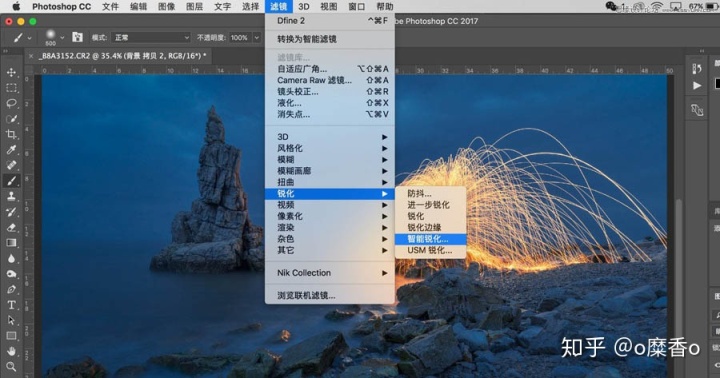Expand the 模糊画廊 submenu
The image size is (720, 378).
[330, 171]
